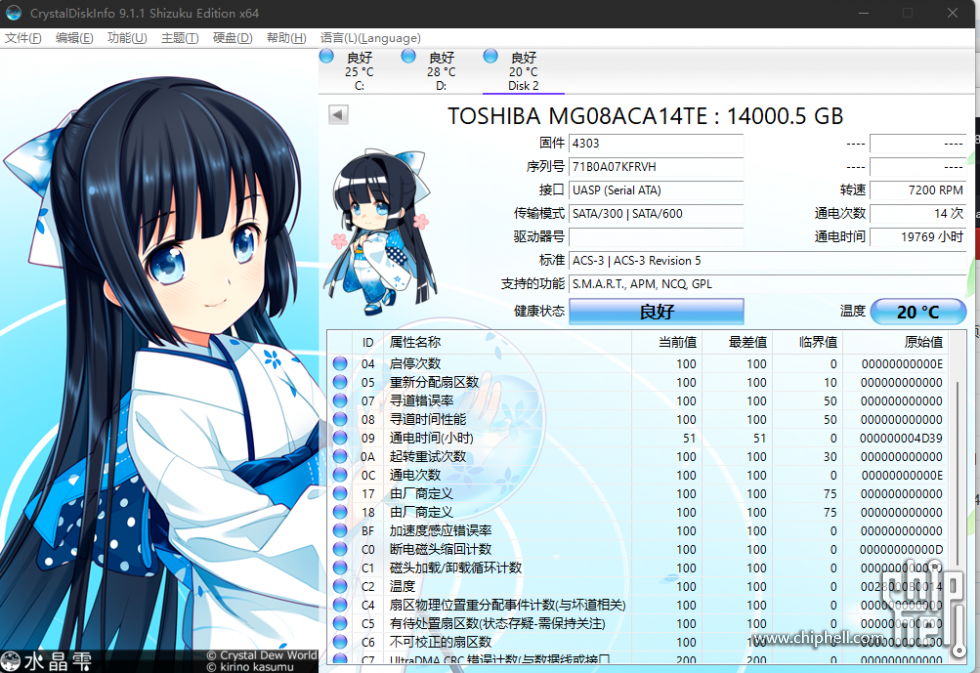Select the 寻道错误率 attribute name

tap(422, 401)
